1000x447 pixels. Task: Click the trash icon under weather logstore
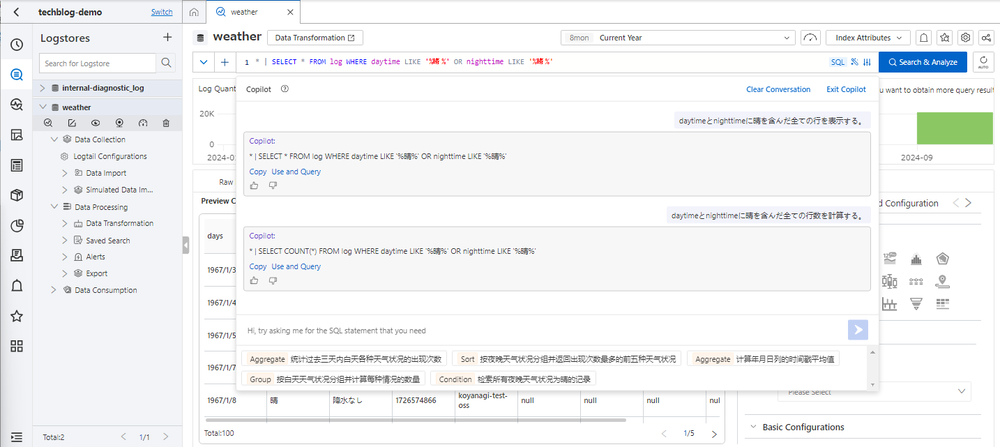pos(166,123)
